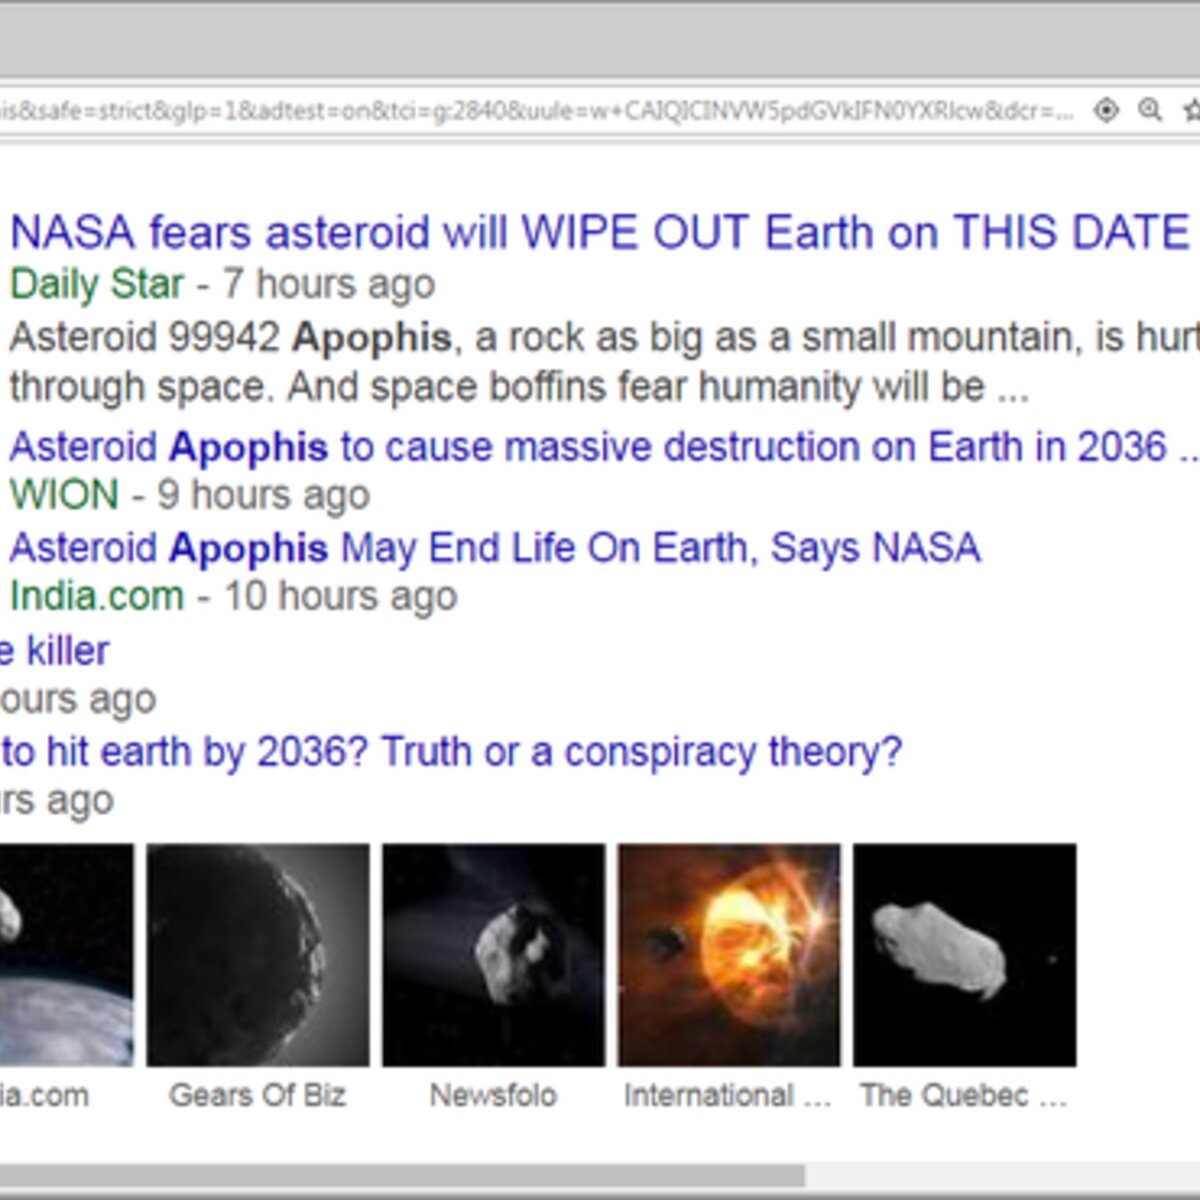Click the Gears Of Biz caption
The width and height of the screenshot is (1200, 1200).
point(258,1096)
